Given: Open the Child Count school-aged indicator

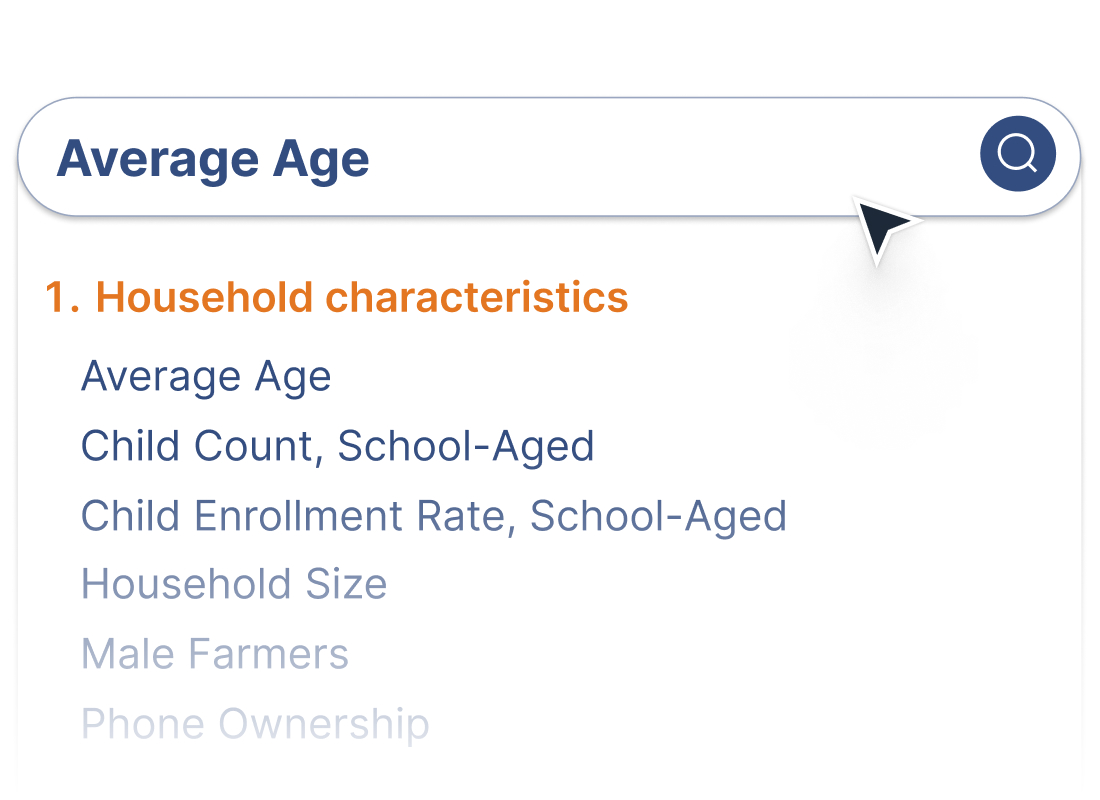Looking at the screenshot, I should (x=338, y=446).
